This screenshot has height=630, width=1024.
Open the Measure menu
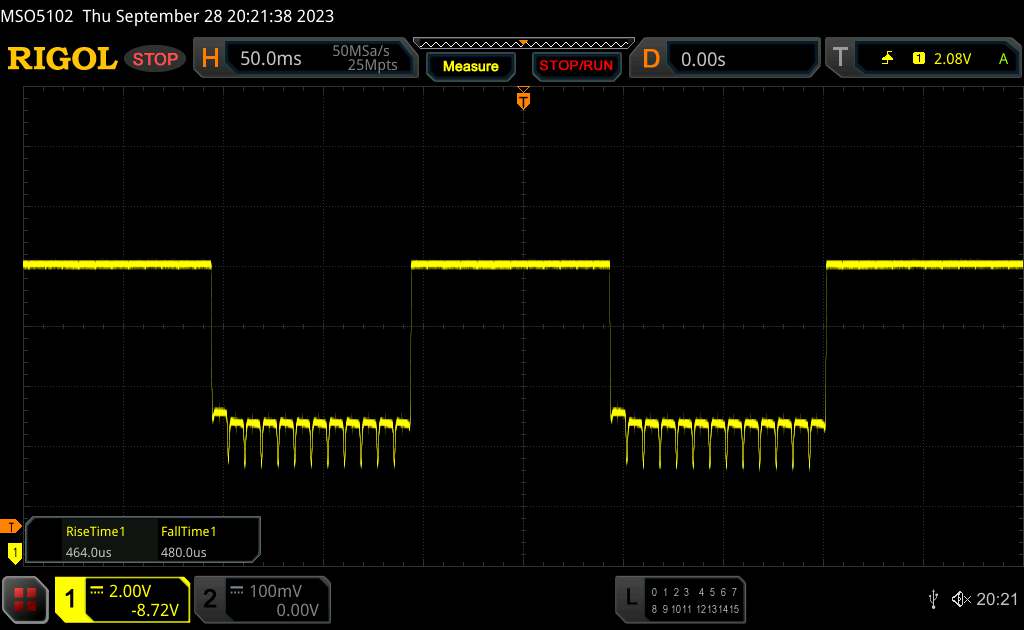[x=470, y=66]
